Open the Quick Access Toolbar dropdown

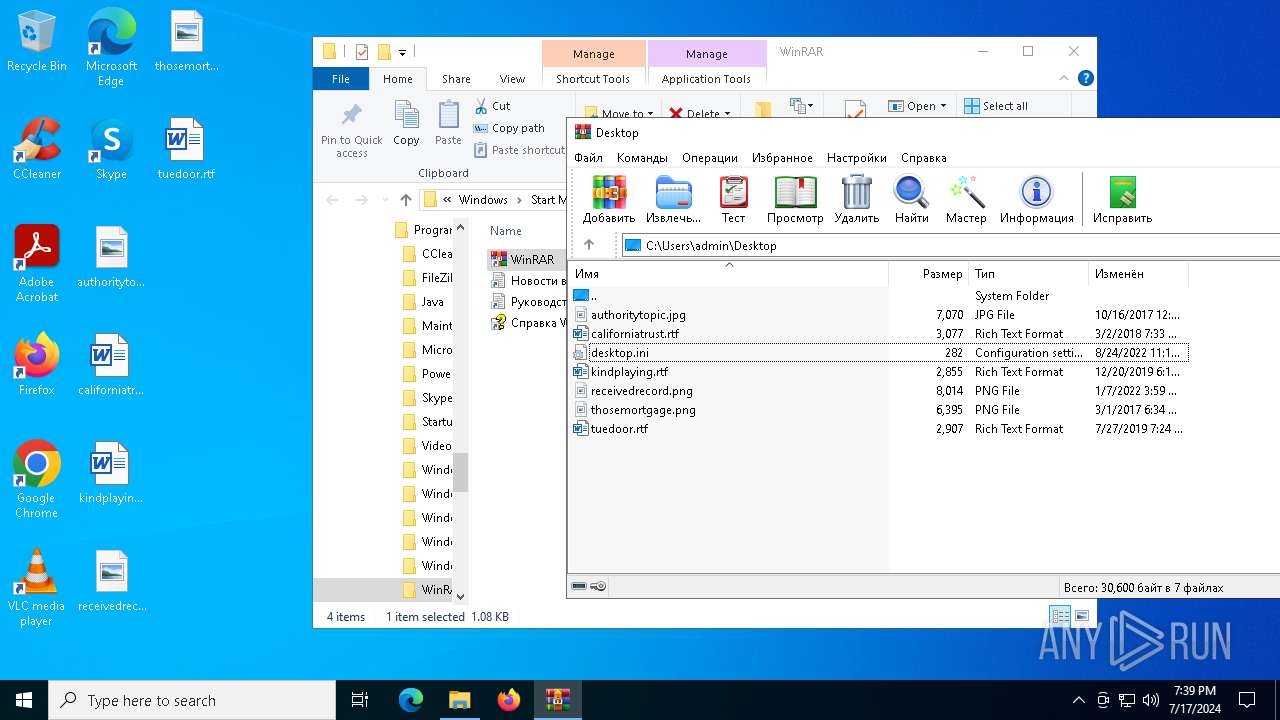[x=402, y=52]
